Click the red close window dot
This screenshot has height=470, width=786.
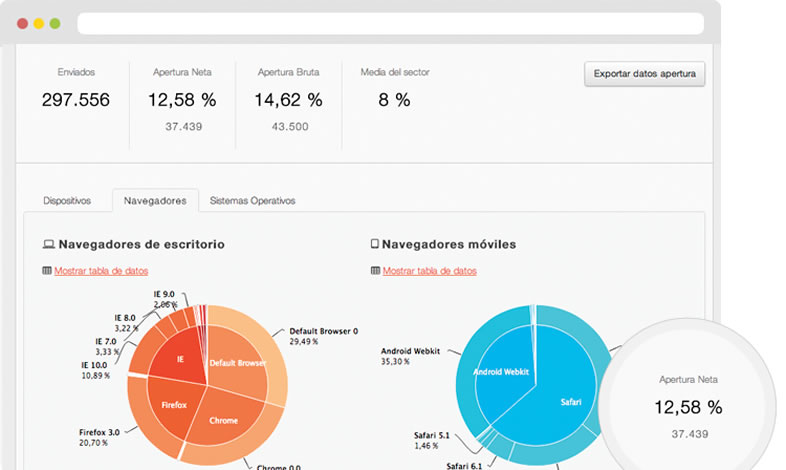coord(23,24)
